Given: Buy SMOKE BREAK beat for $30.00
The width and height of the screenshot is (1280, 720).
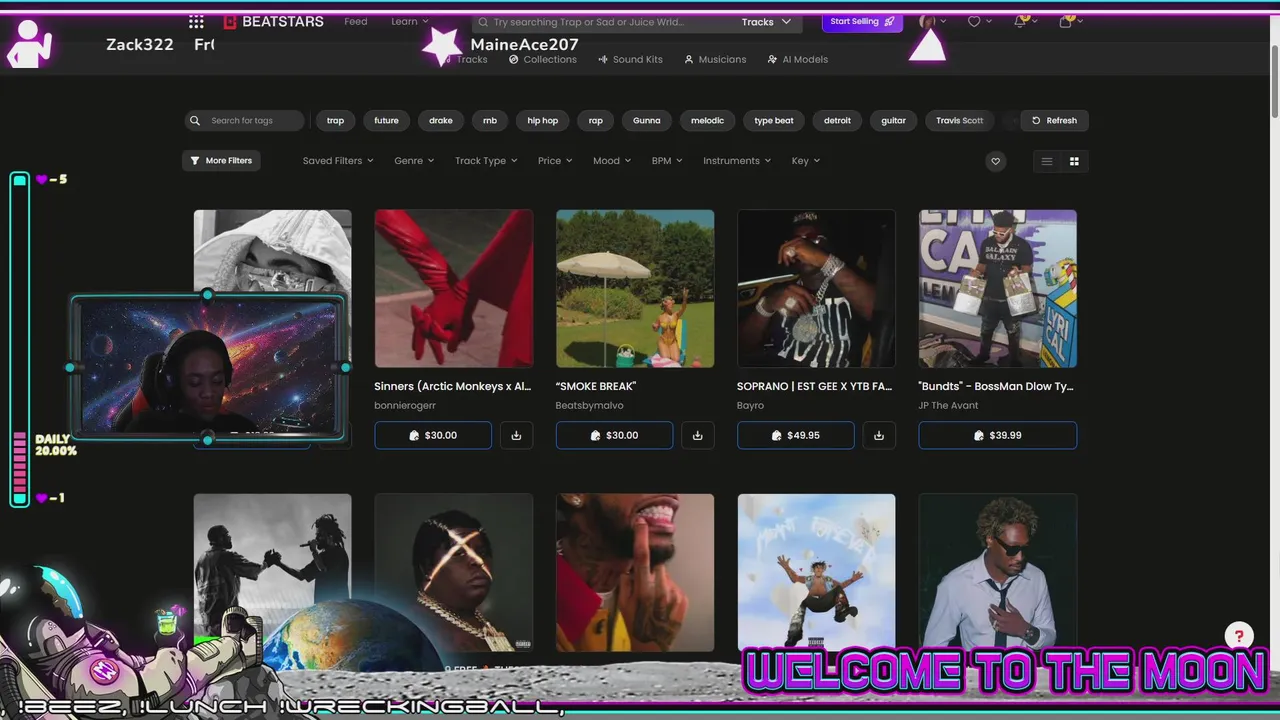Looking at the screenshot, I should coord(614,435).
